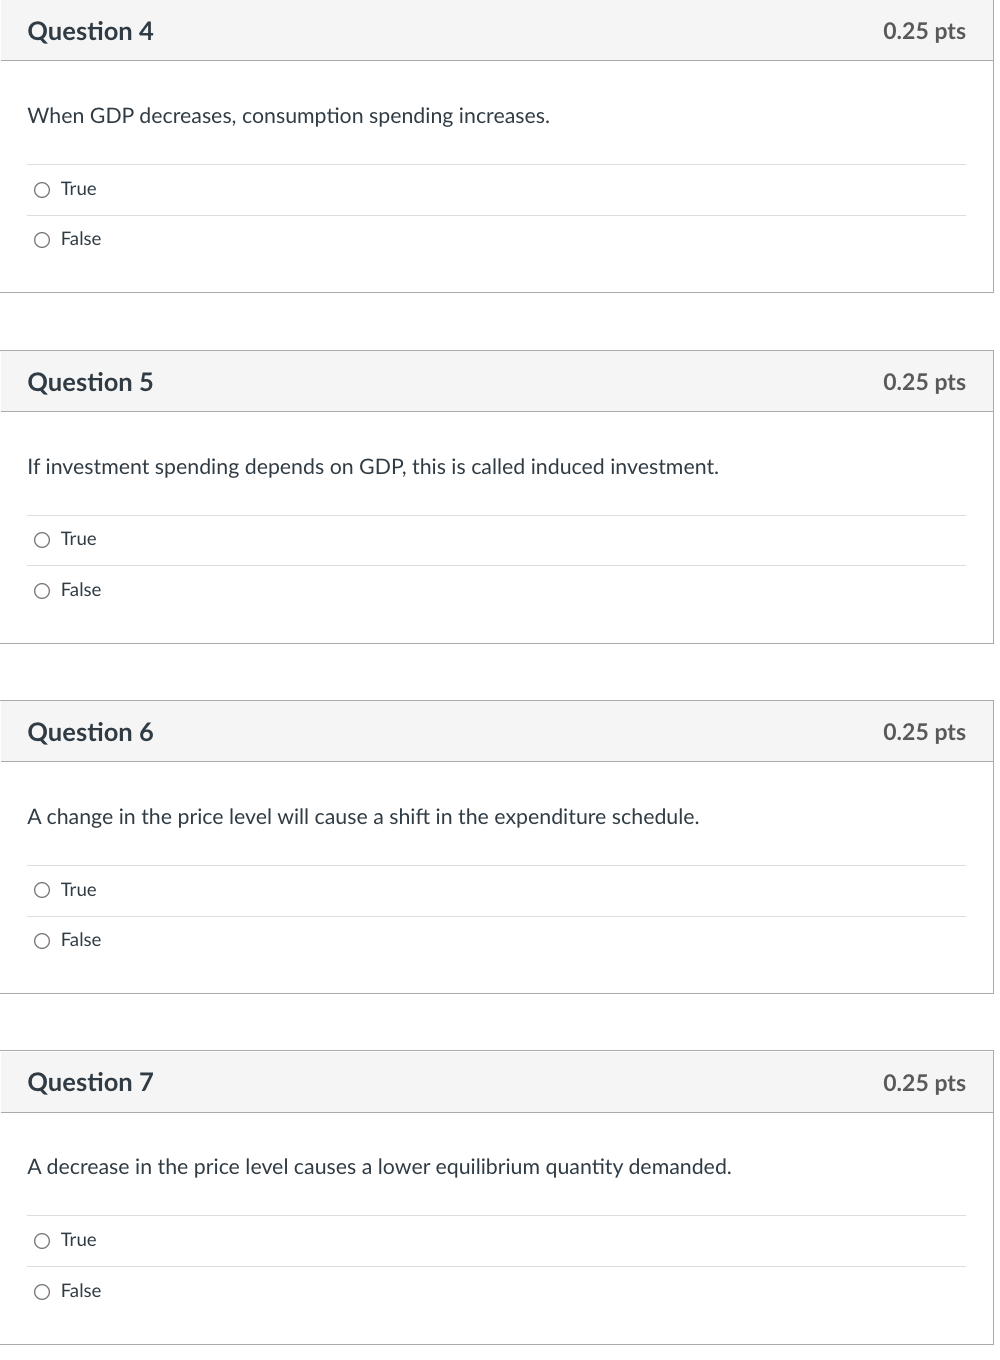
Task: Choose False for Question 5 induced investment
Action: (x=42, y=591)
